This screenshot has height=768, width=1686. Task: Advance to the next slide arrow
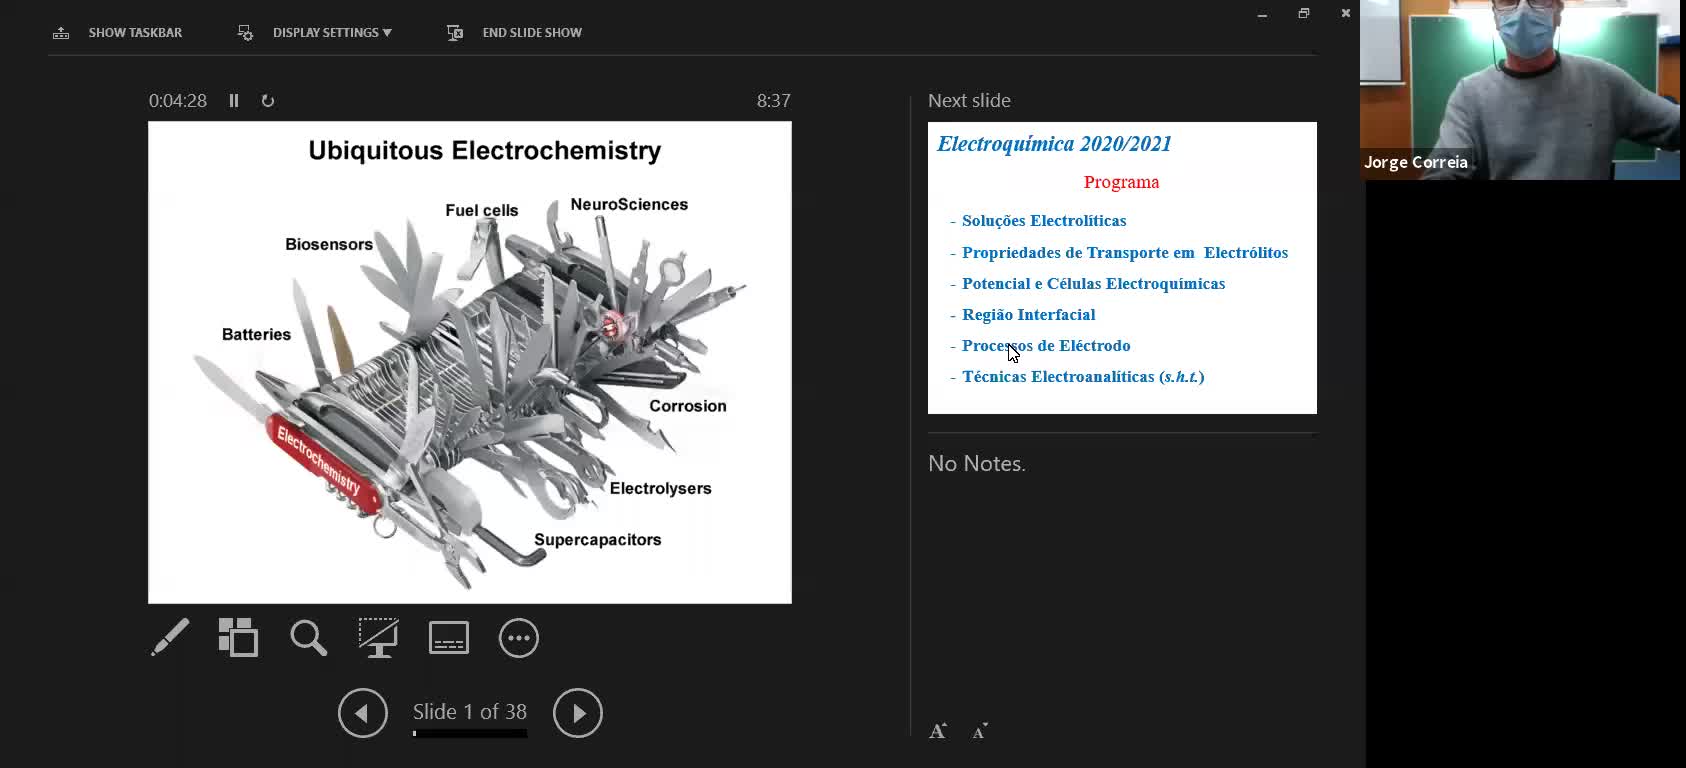(578, 713)
